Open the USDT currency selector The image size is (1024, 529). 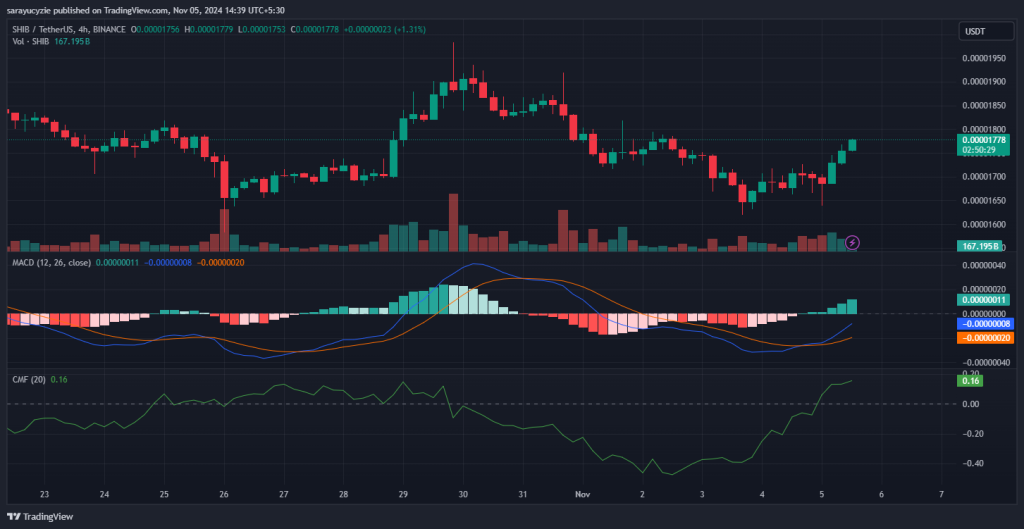coord(974,32)
